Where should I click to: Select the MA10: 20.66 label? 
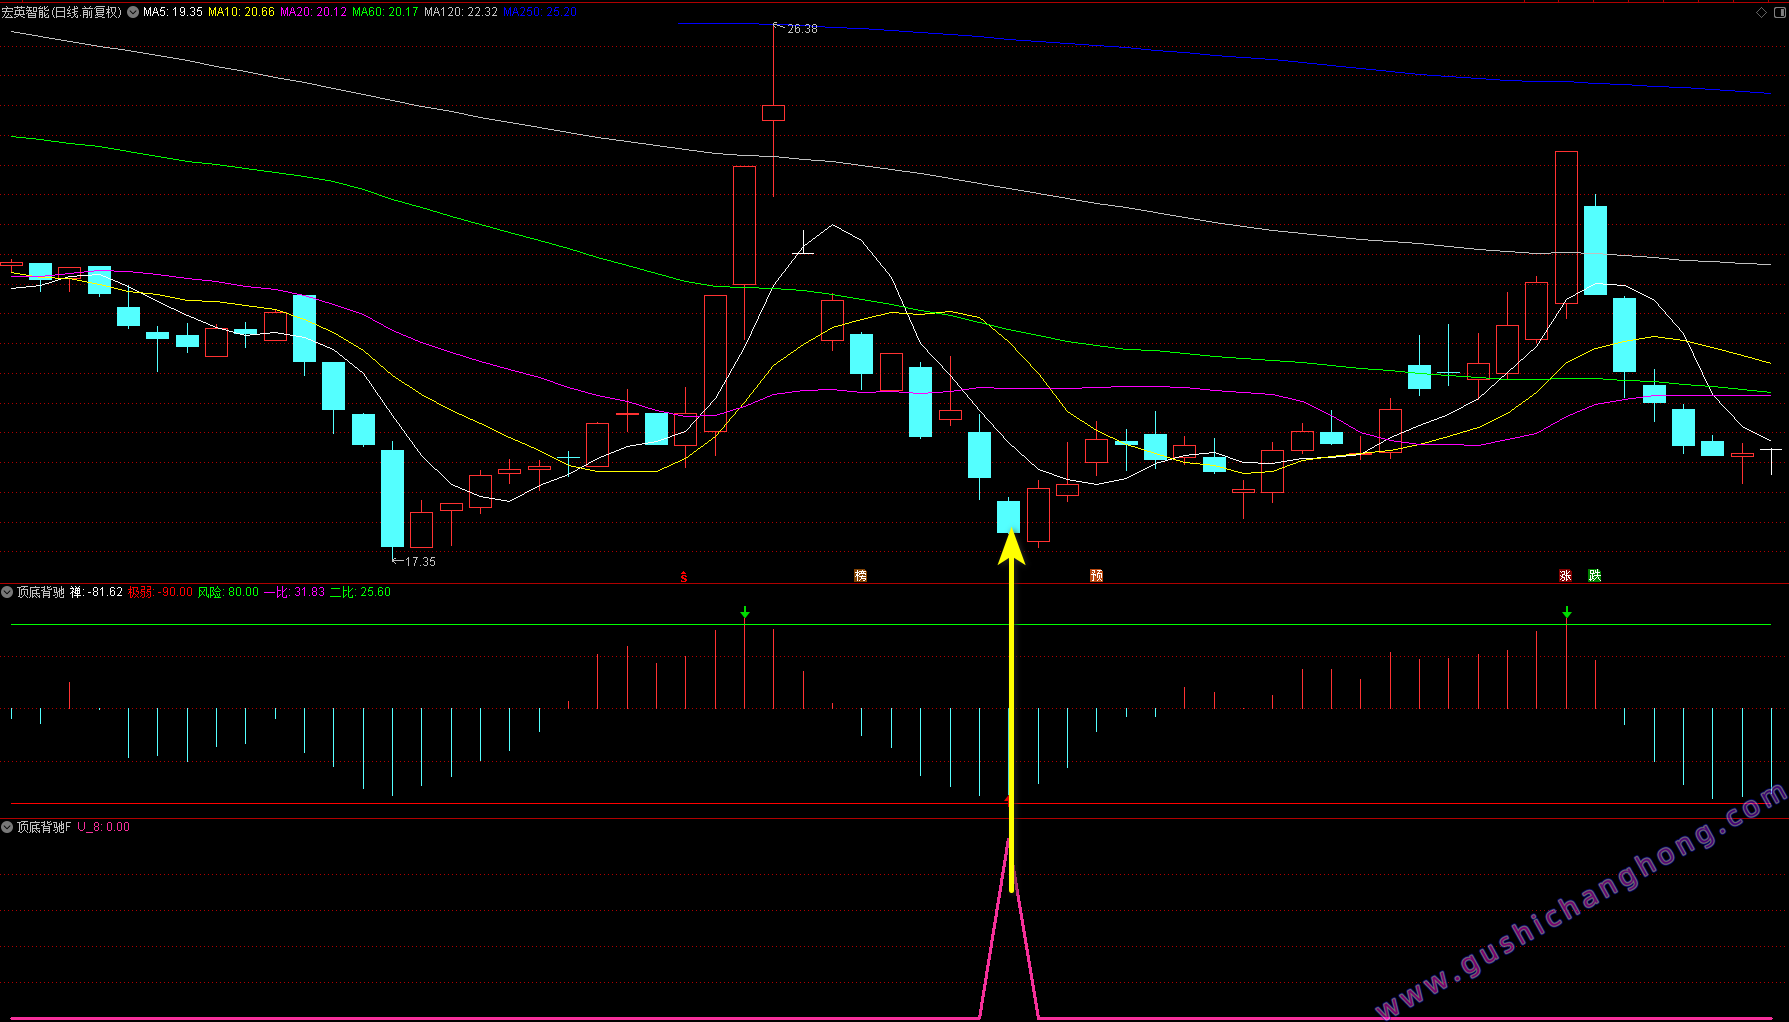[241, 12]
